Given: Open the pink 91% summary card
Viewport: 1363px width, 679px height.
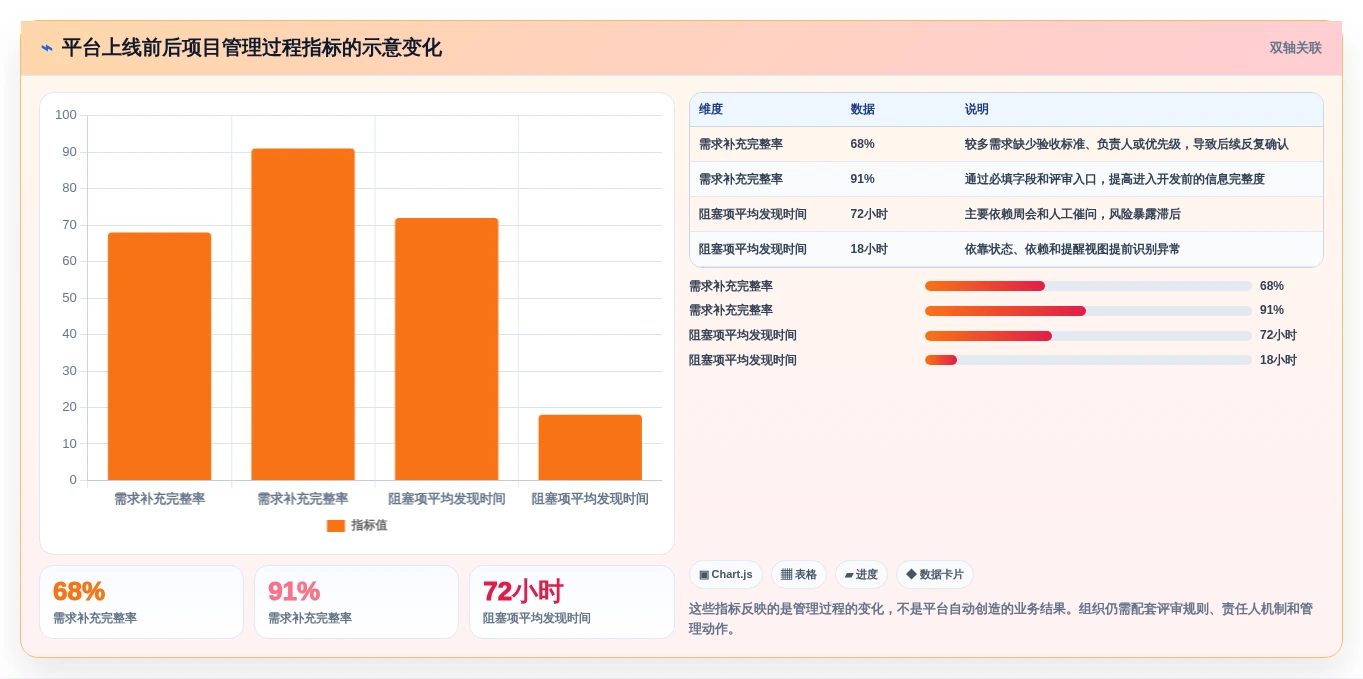Looking at the screenshot, I should (356, 602).
